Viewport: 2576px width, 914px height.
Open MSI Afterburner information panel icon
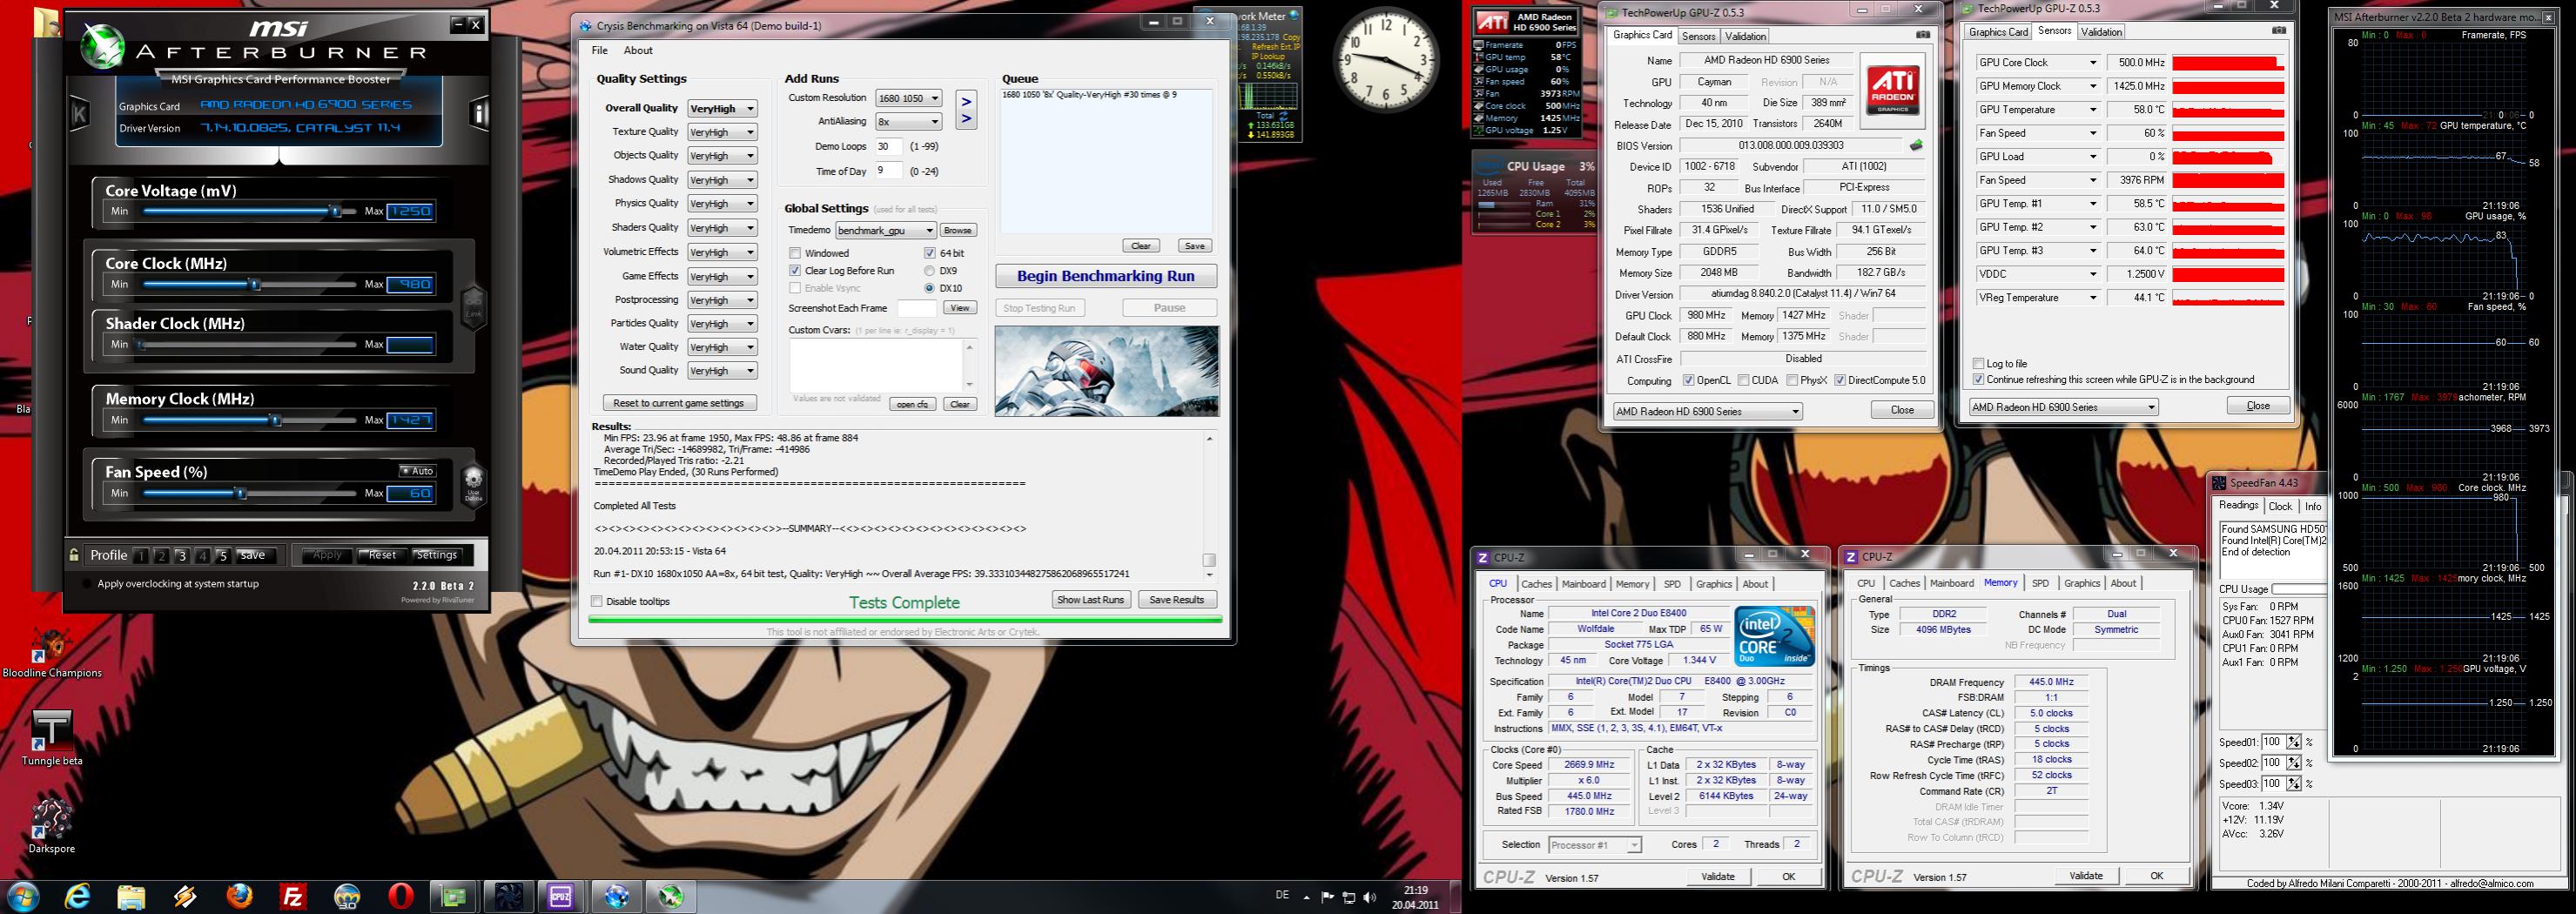point(479,113)
